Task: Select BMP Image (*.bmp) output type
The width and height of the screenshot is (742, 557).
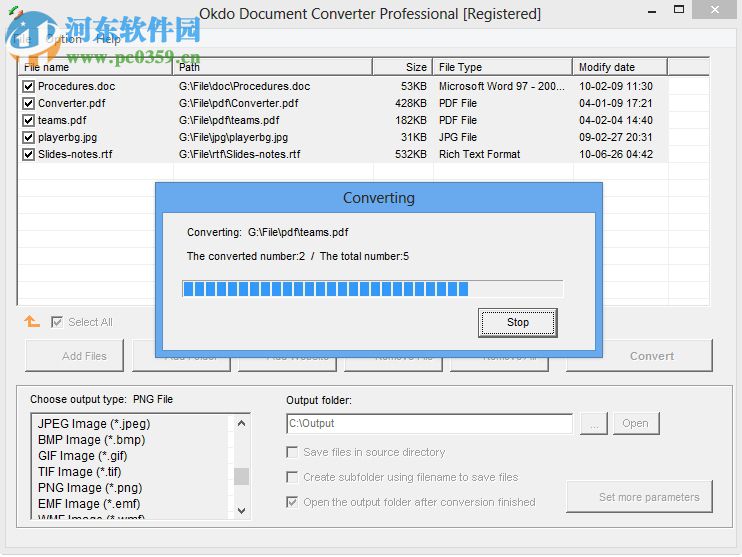Action: (91, 440)
